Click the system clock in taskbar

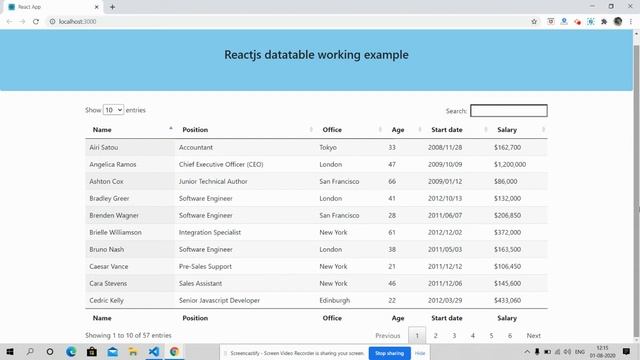pos(602,352)
